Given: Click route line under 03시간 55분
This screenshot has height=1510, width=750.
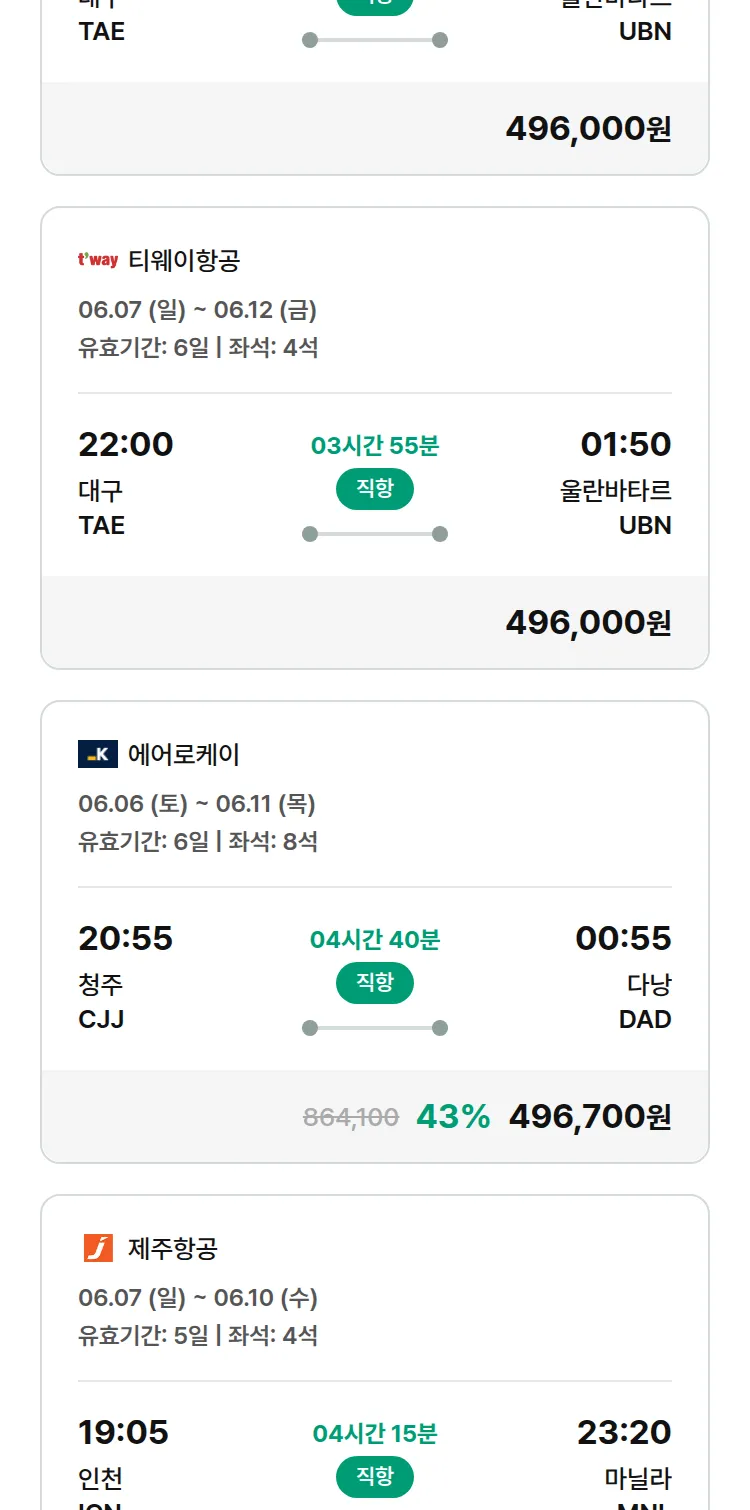Looking at the screenshot, I should 375,534.
